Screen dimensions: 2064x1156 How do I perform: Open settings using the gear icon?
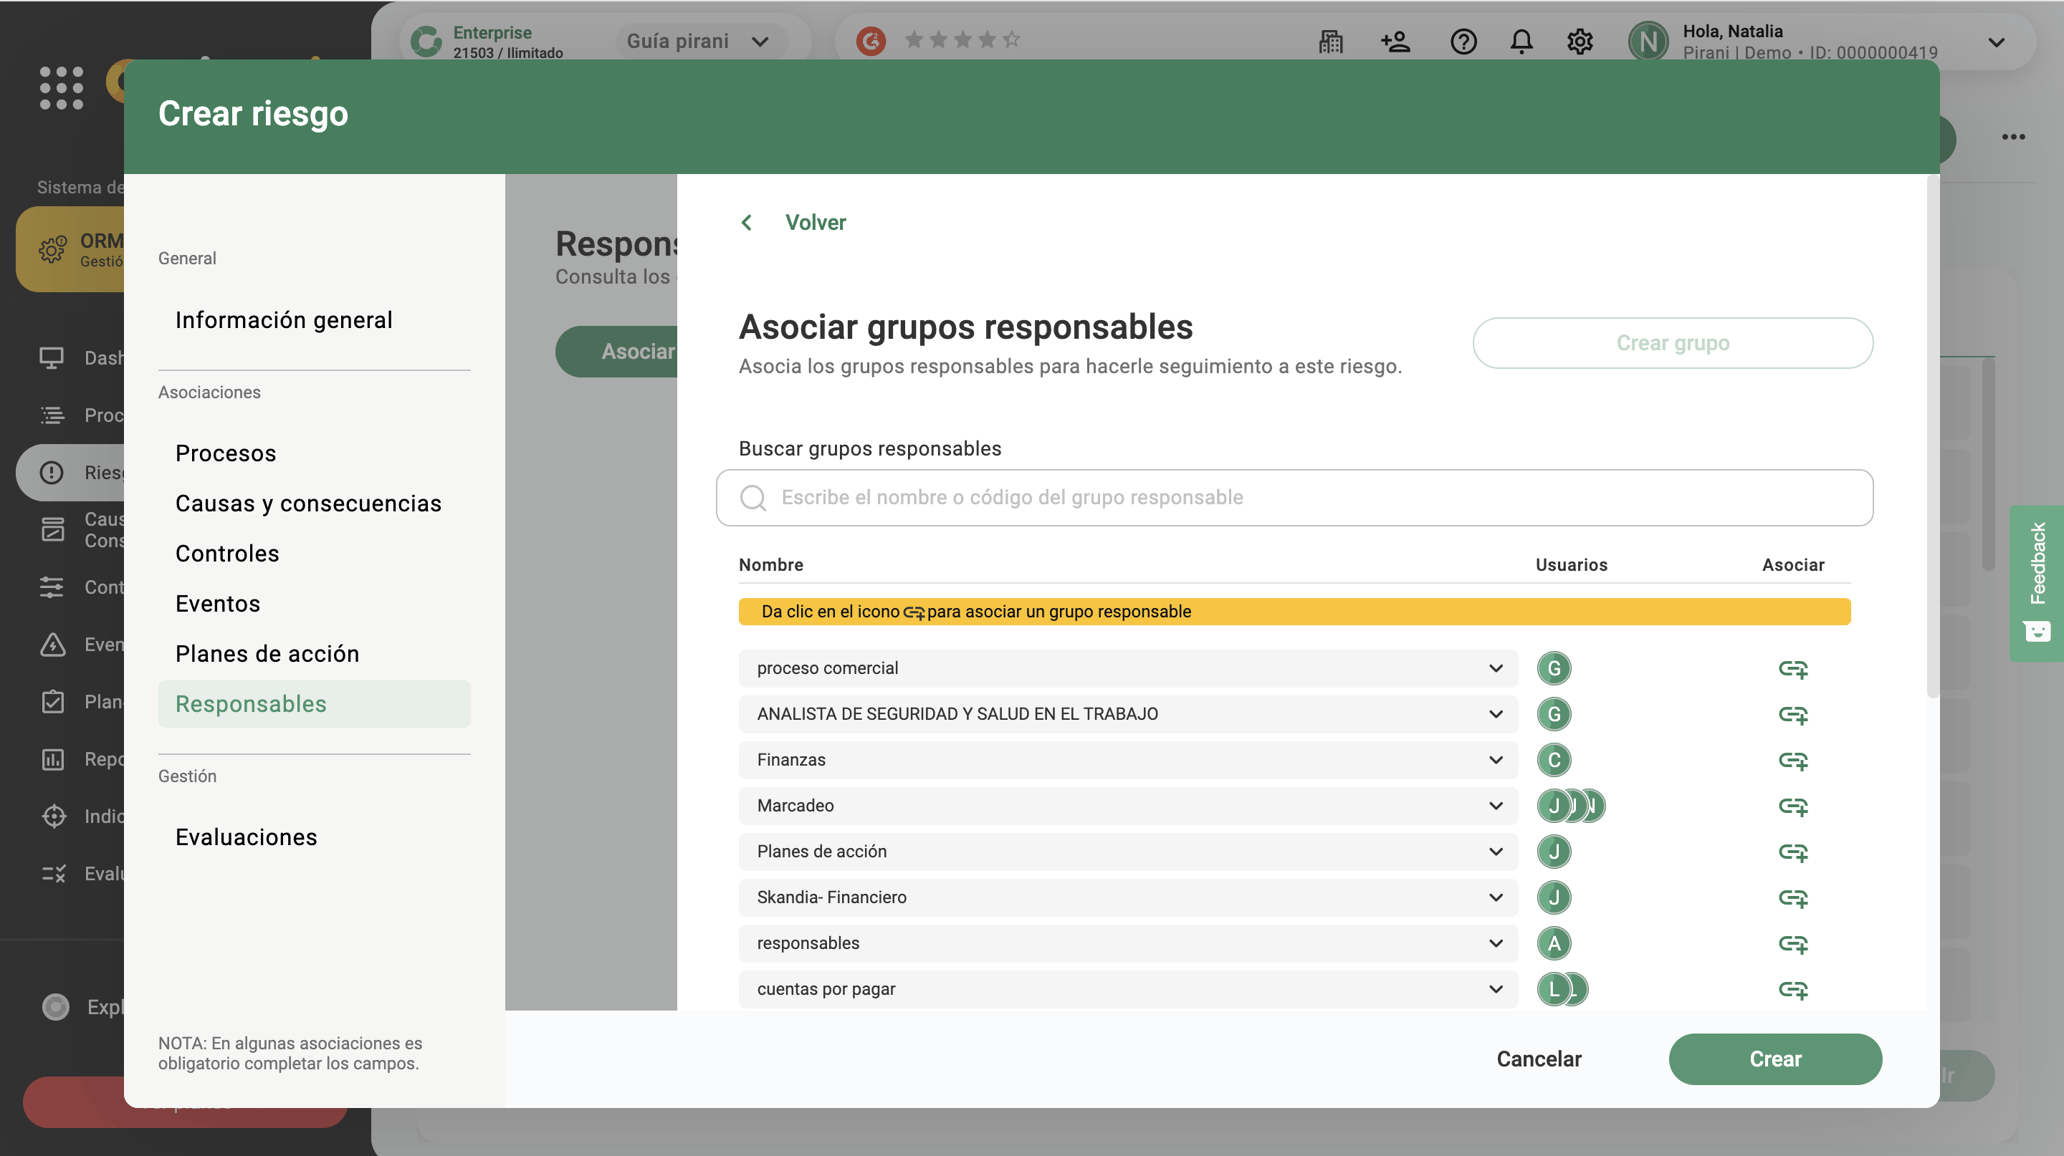(x=1580, y=41)
